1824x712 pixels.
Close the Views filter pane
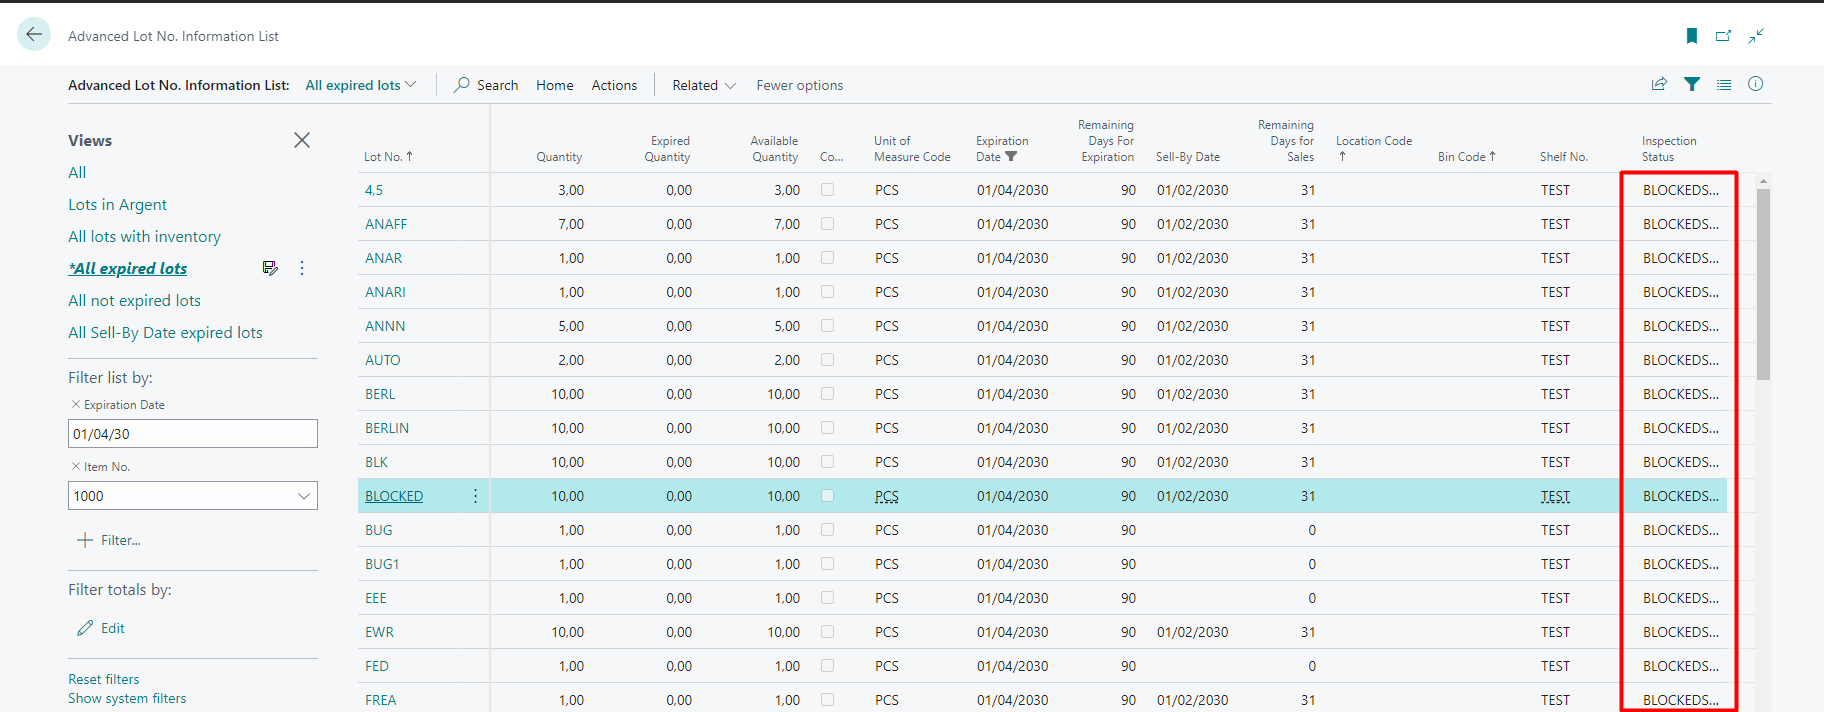click(x=302, y=140)
